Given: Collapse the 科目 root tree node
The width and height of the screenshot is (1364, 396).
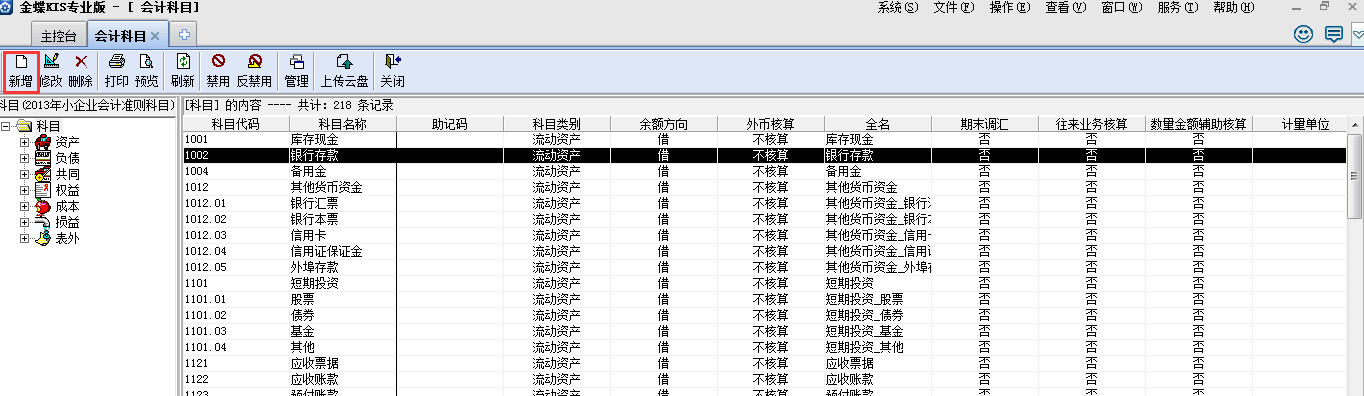Looking at the screenshot, I should pyautogui.click(x=7, y=126).
